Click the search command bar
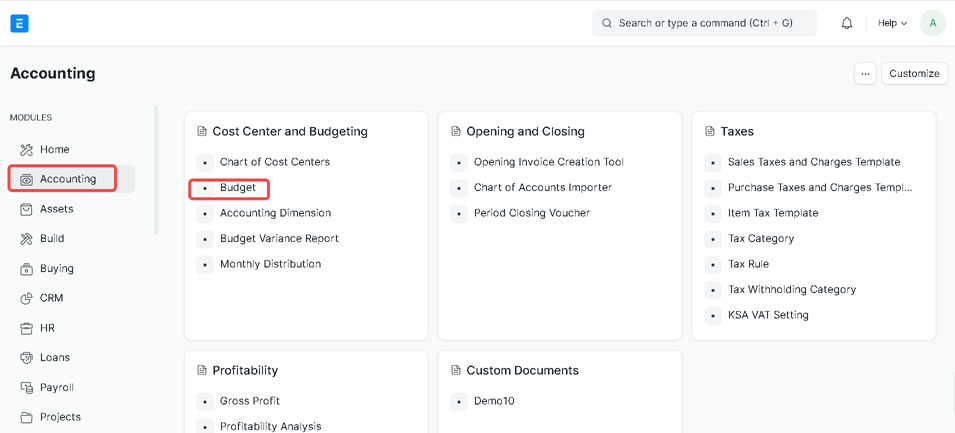Image resolution: width=955 pixels, height=433 pixels. [704, 23]
